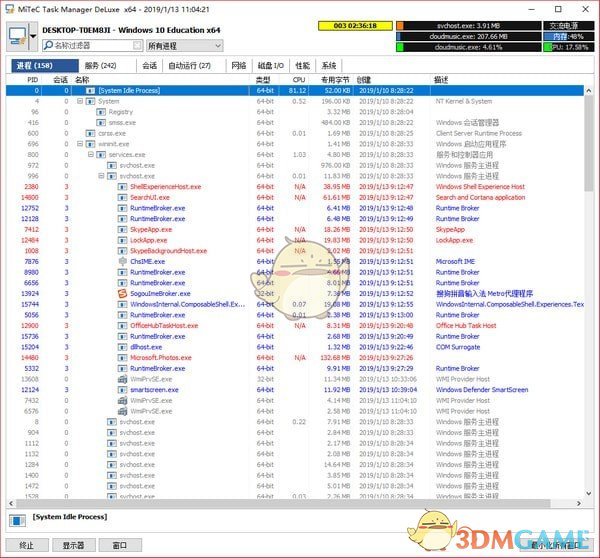Collapse the services.exe tree node
This screenshot has width=600, height=558.
[91, 155]
